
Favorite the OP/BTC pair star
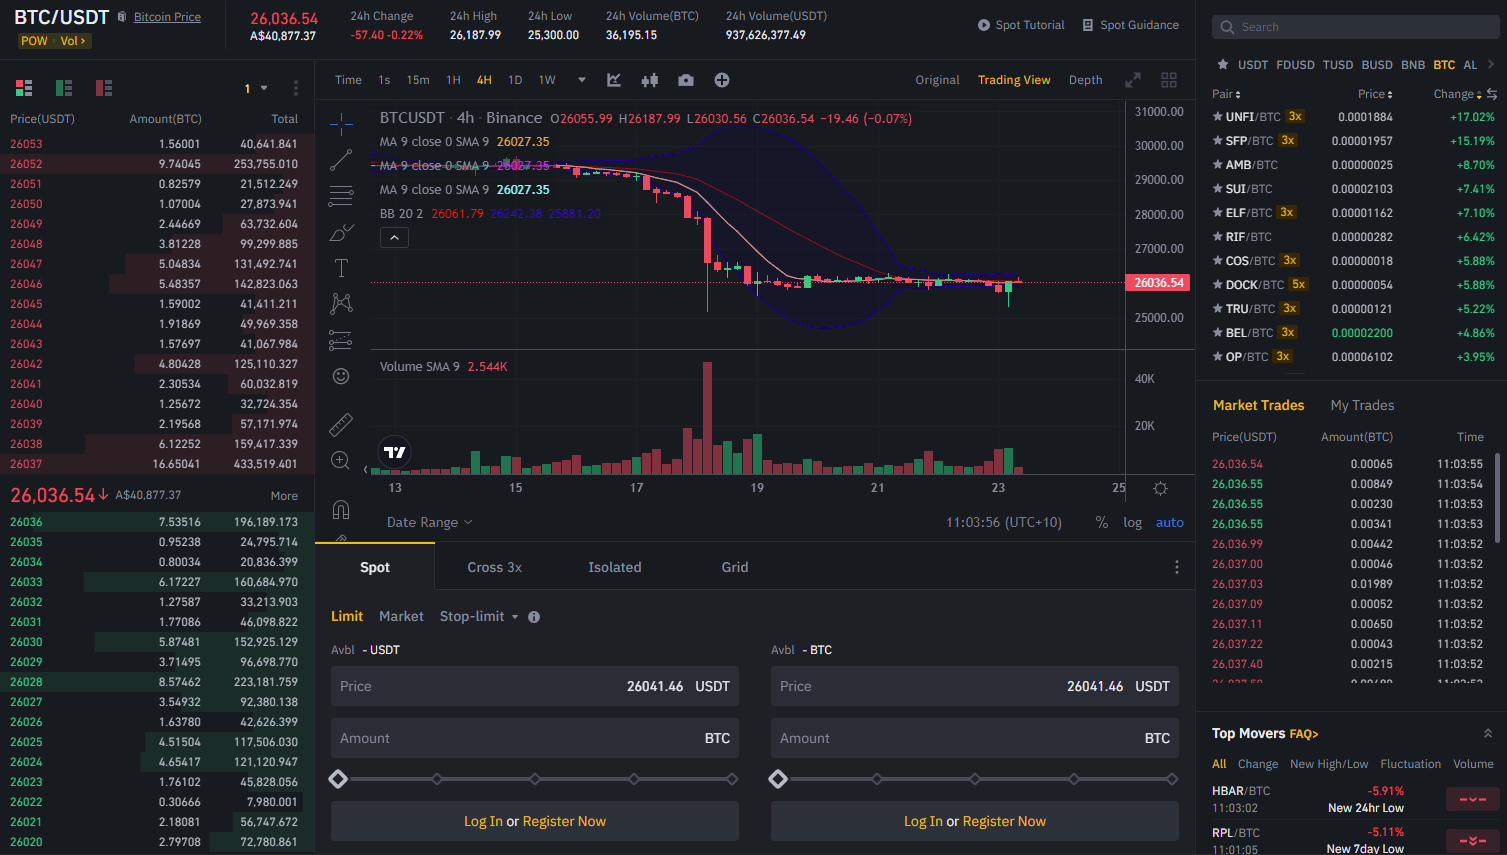pos(1217,357)
